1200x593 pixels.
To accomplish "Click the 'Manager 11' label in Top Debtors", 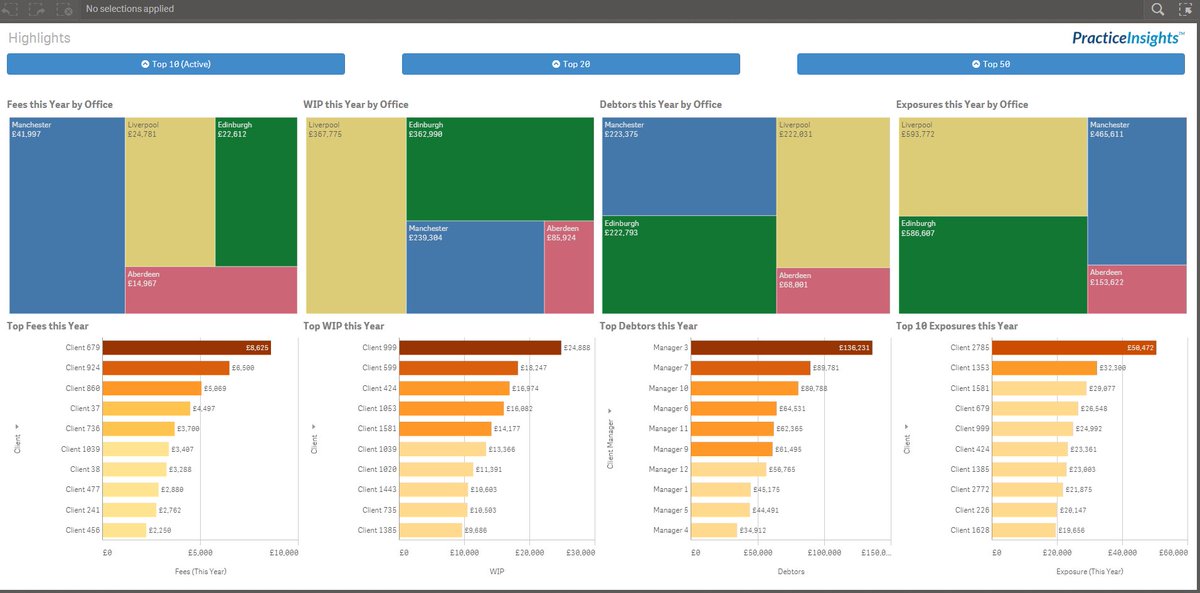I will 669,429.
